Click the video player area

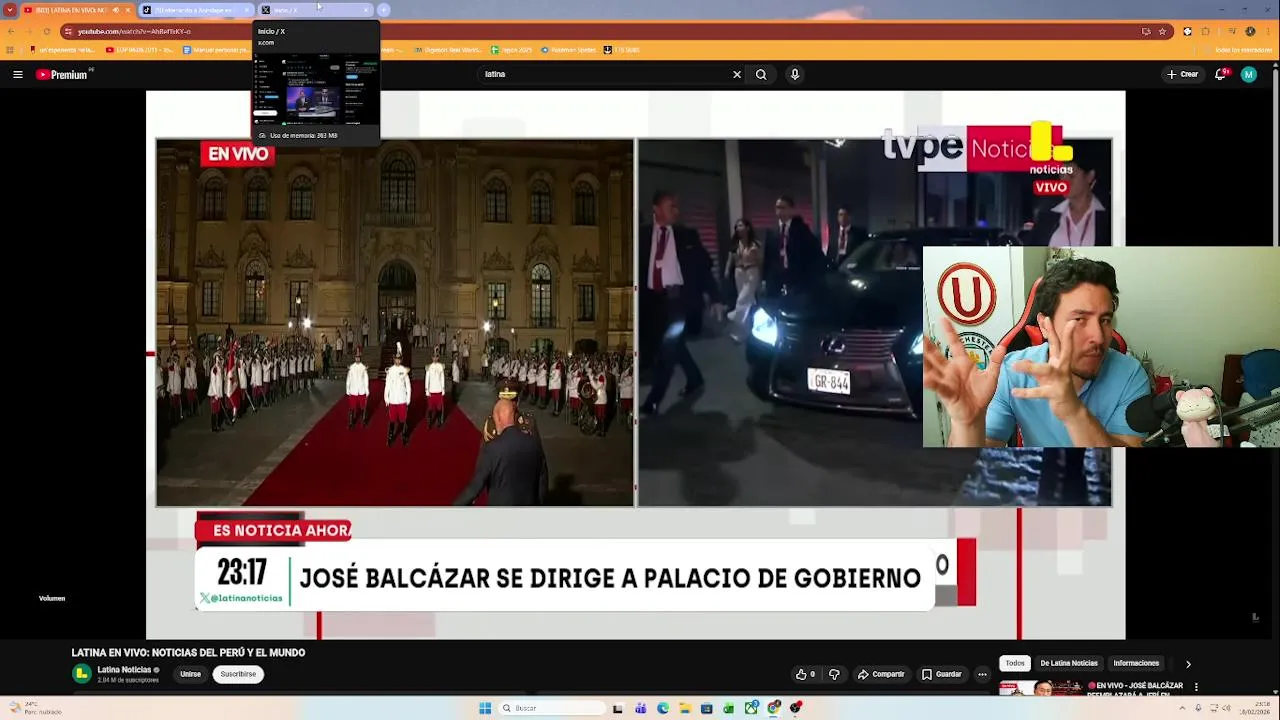pos(635,365)
